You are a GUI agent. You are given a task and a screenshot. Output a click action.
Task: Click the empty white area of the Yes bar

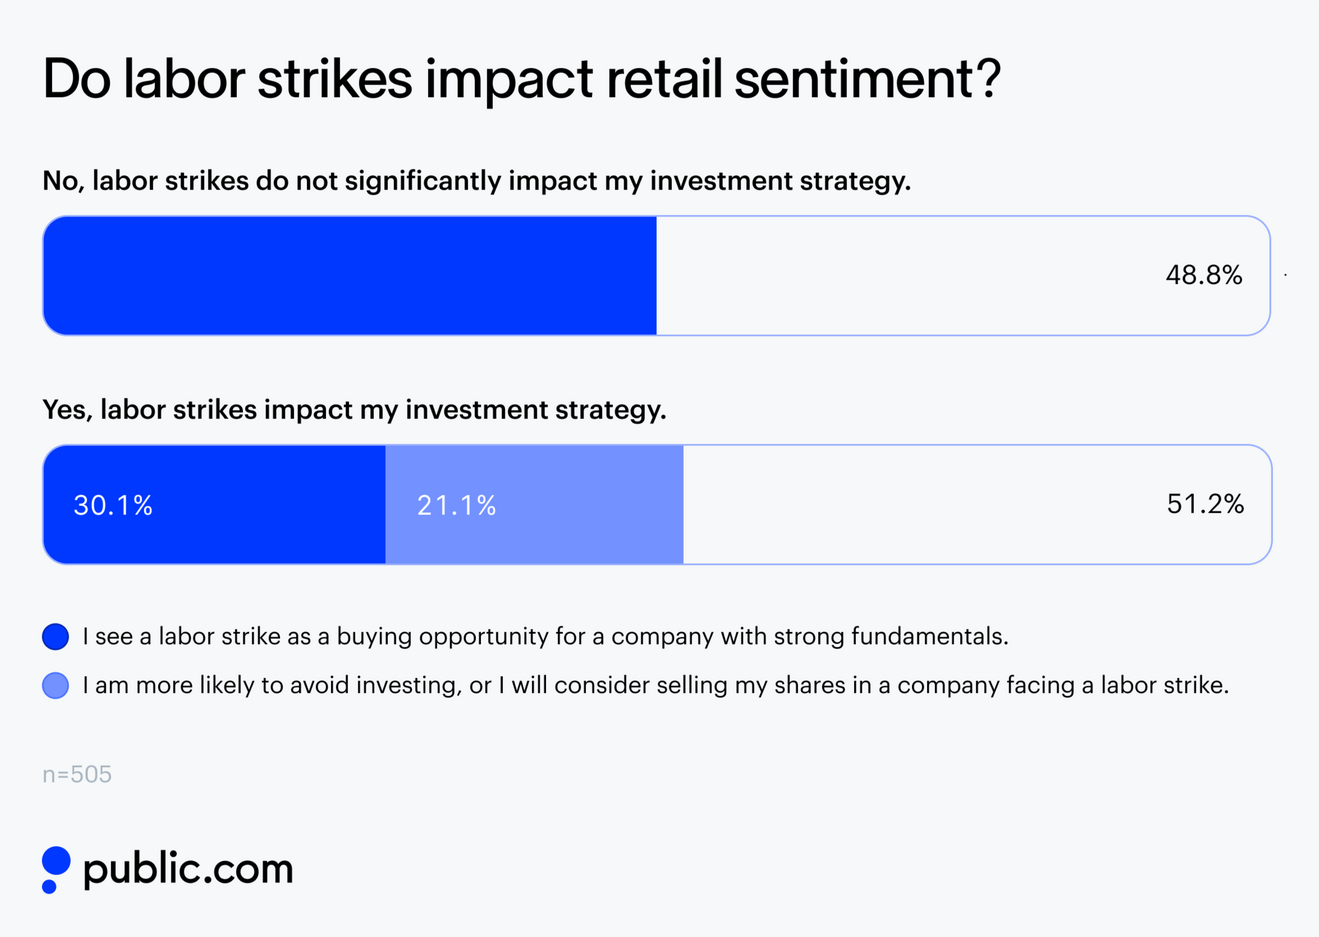920,504
